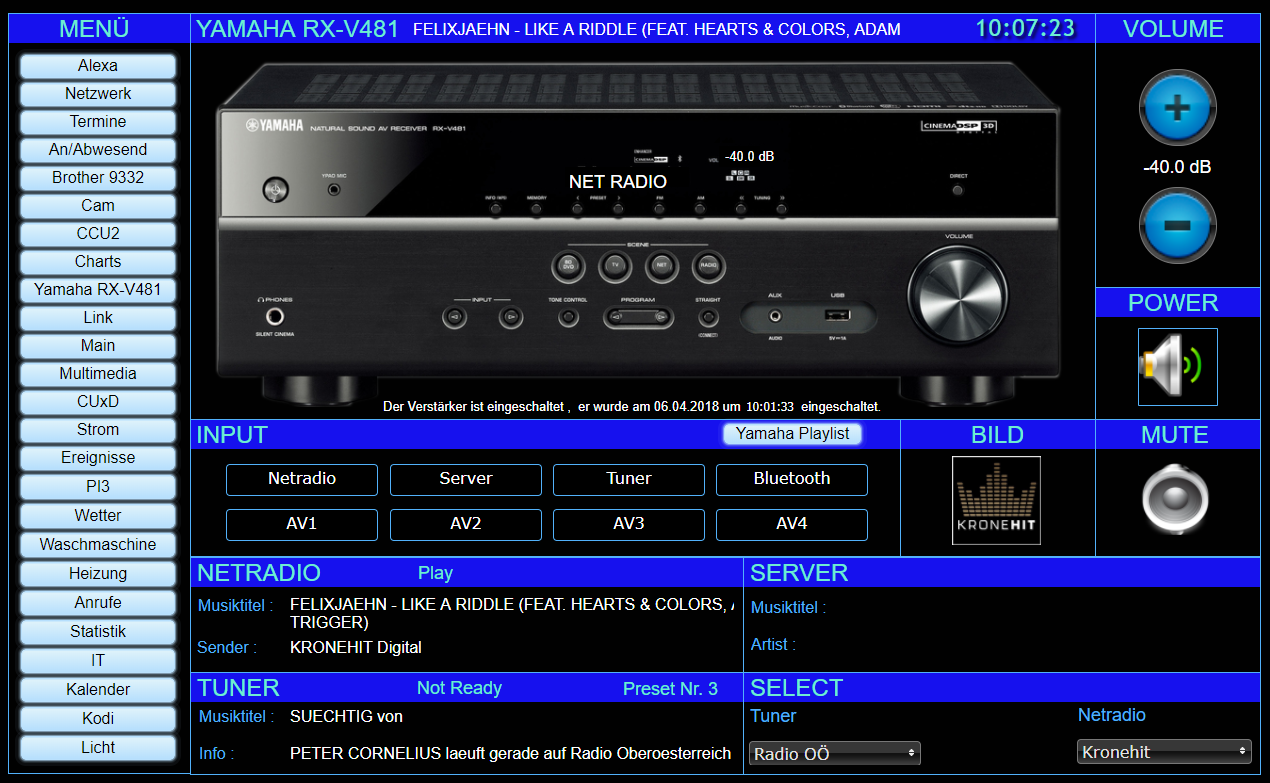Open the Link menu entry
The width and height of the screenshot is (1270, 783).
[x=98, y=318]
